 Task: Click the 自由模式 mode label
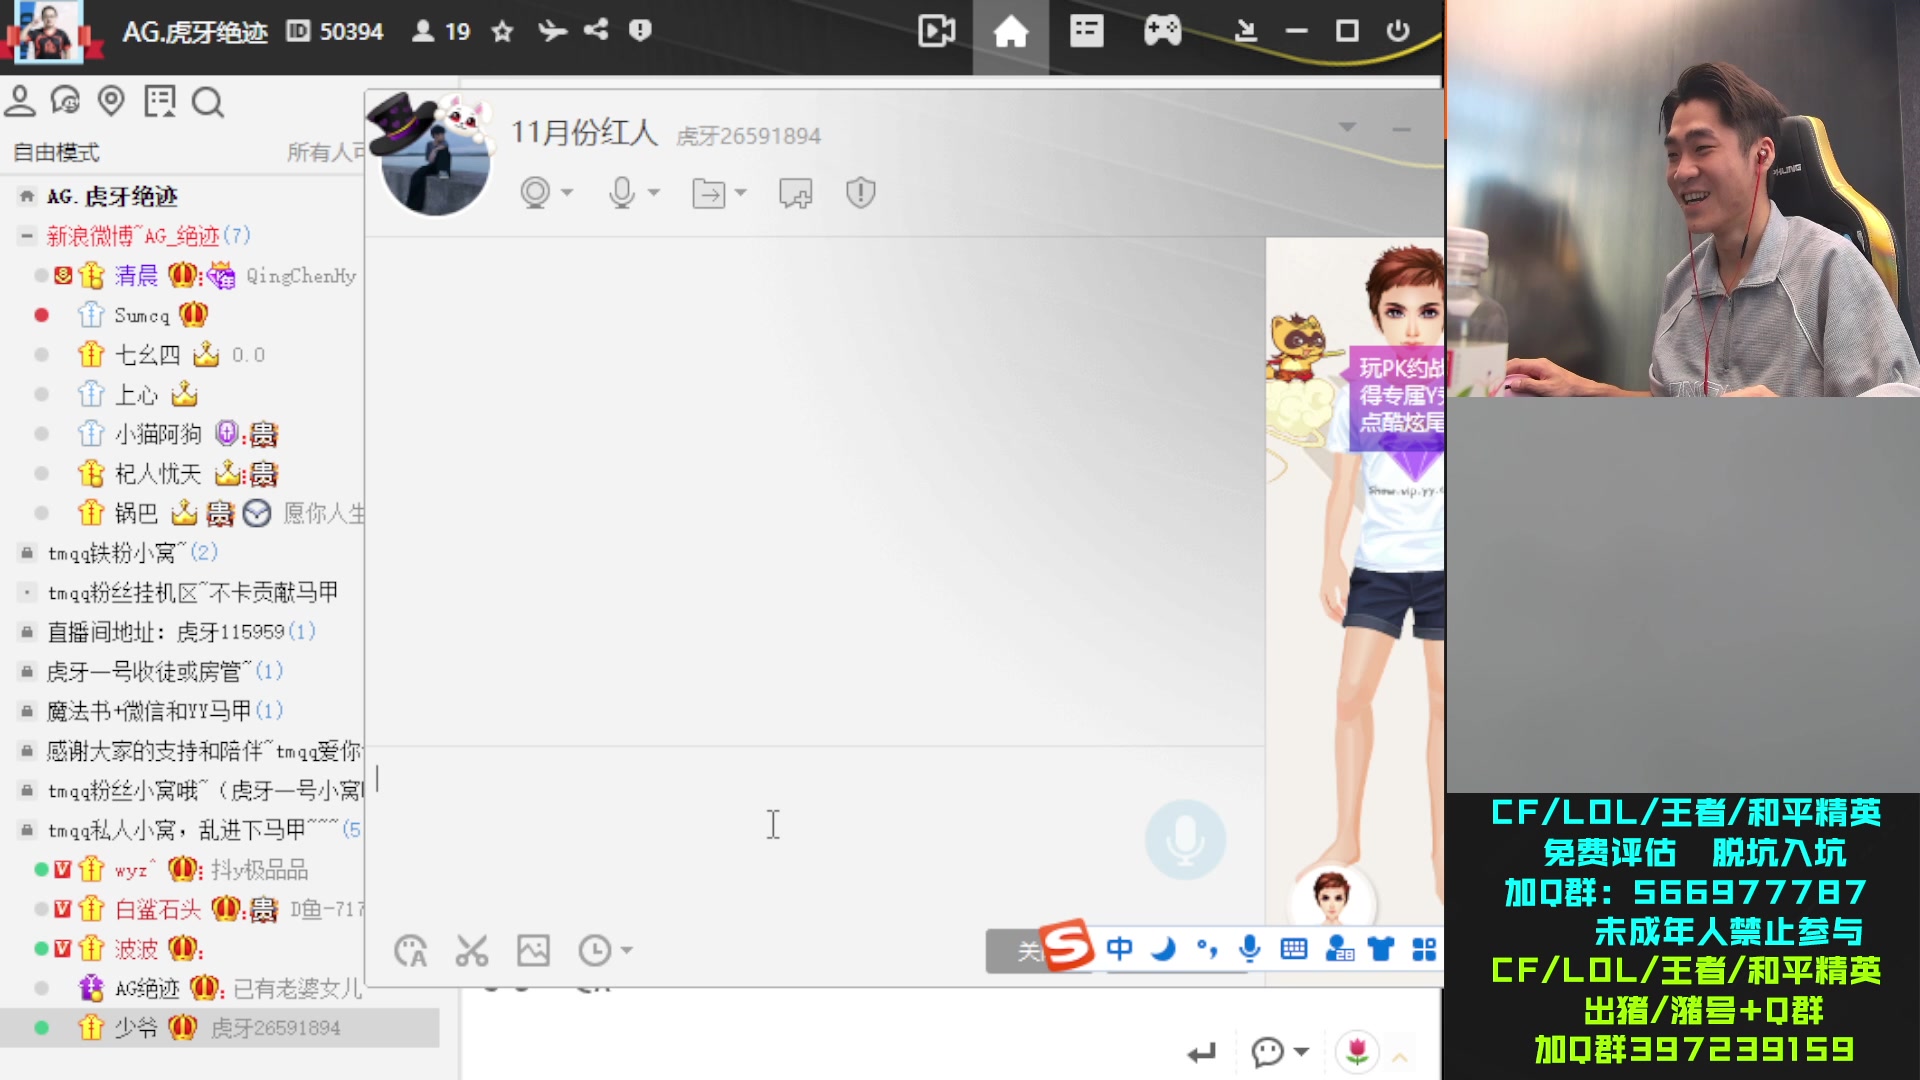(56, 152)
